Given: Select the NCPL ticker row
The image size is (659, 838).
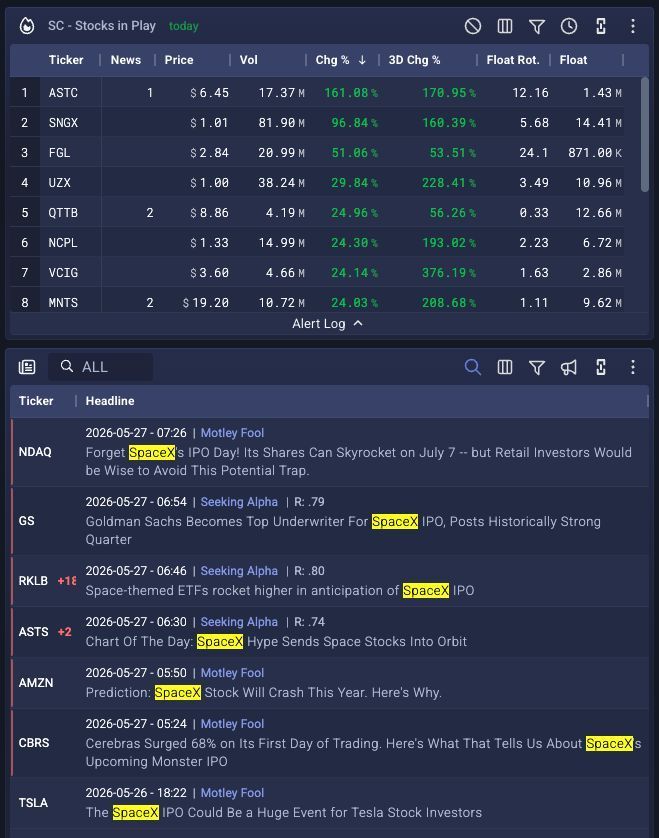Looking at the screenshot, I should tap(63, 242).
